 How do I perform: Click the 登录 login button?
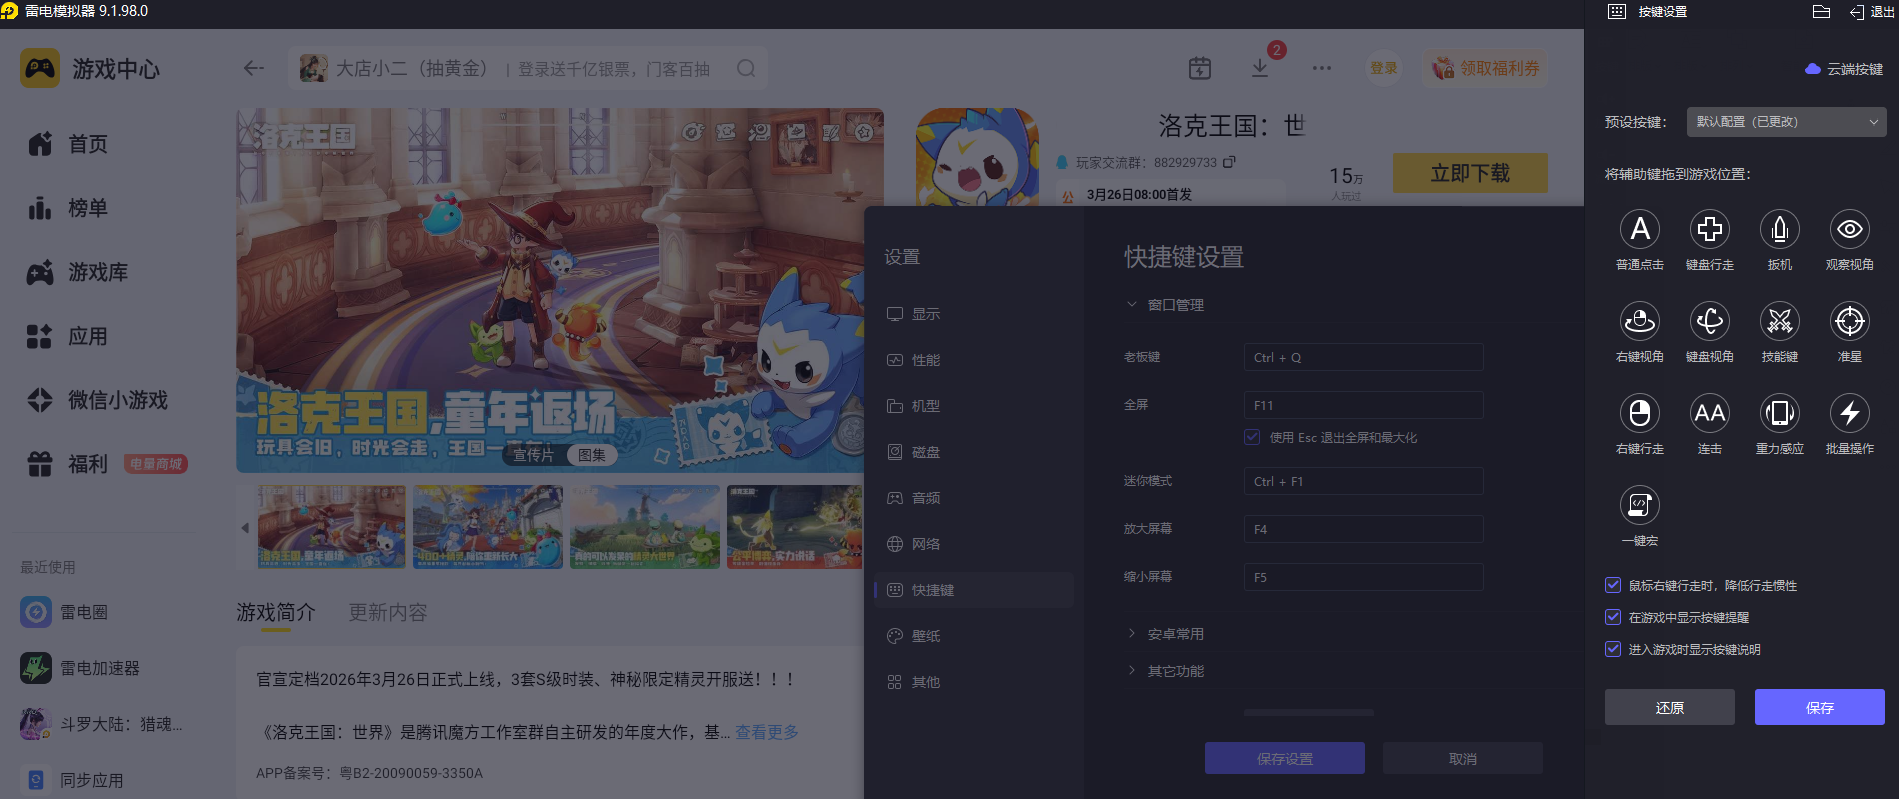pos(1384,68)
